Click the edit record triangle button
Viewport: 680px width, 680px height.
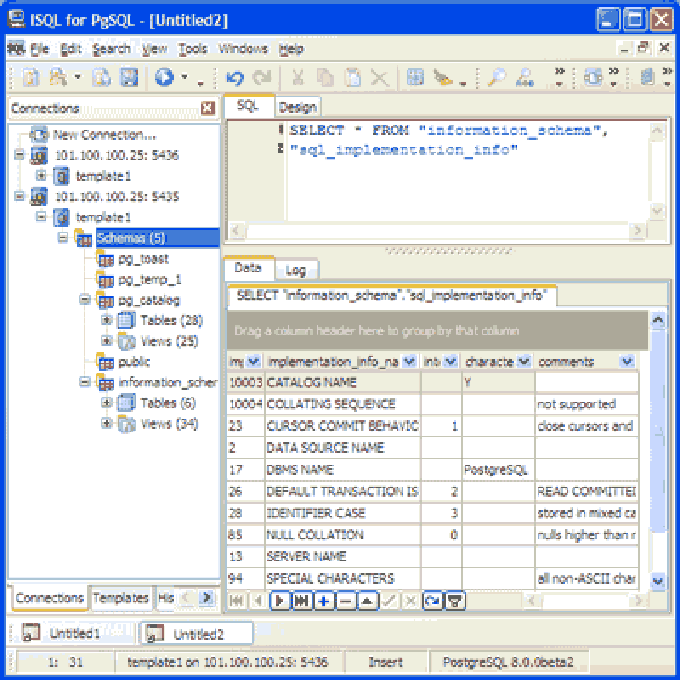(367, 601)
